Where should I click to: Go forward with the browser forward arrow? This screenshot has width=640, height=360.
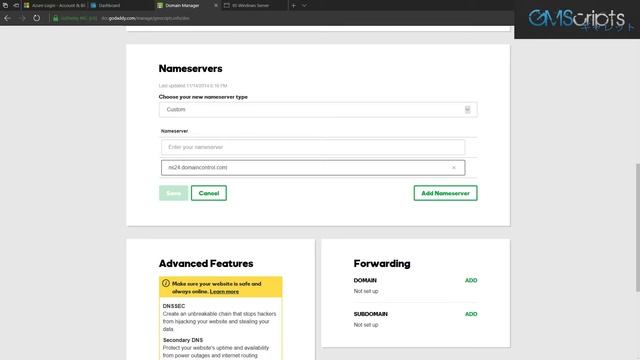point(22,18)
